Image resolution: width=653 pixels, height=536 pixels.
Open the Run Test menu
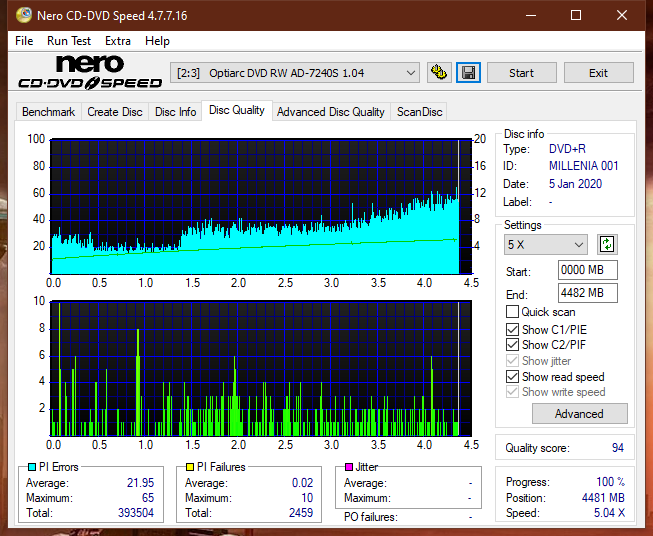pyautogui.click(x=69, y=41)
